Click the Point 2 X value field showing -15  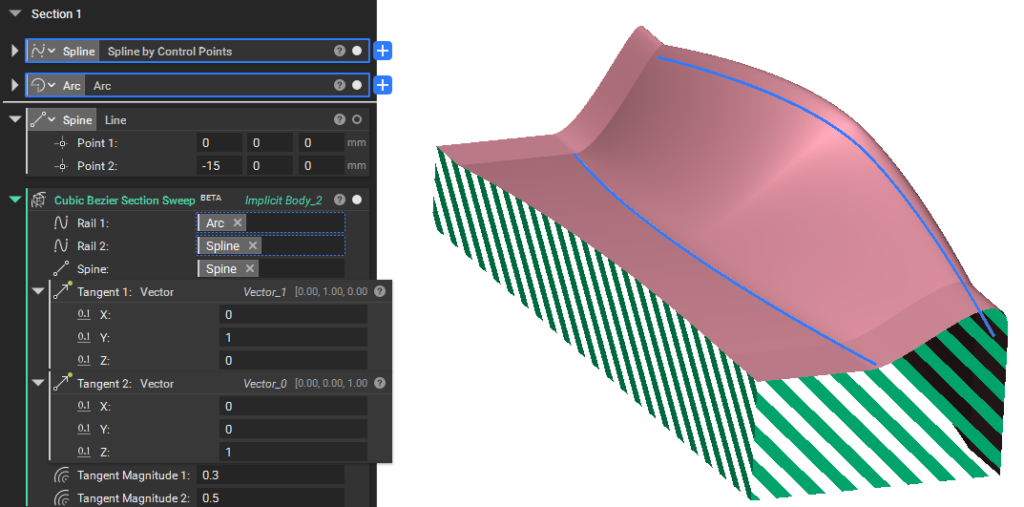[219, 165]
